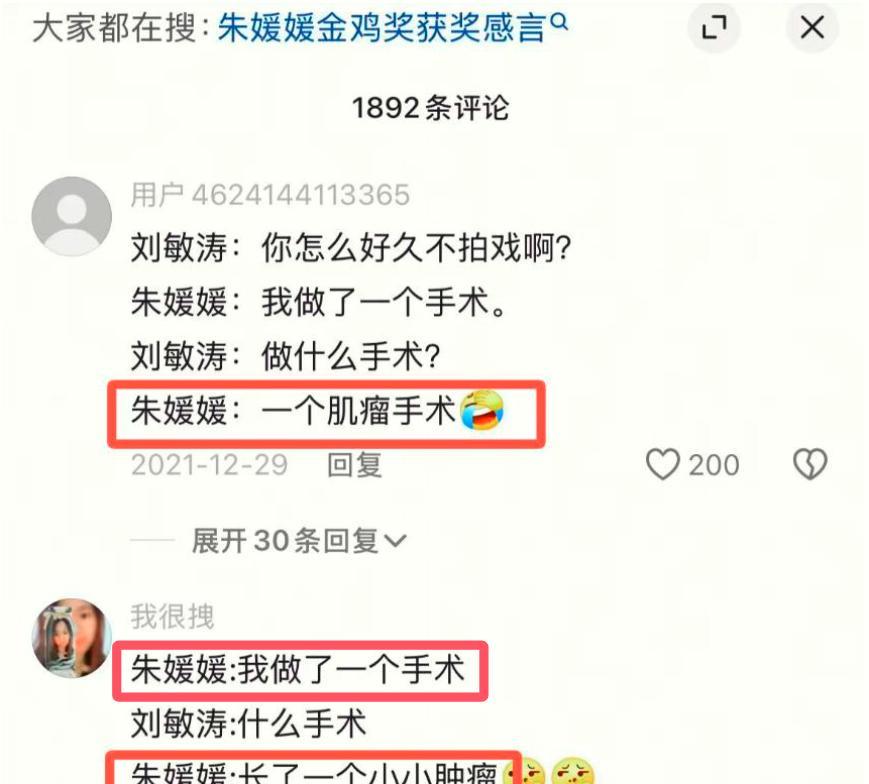Click the laughing-crying emoji in first comment
The image size is (869, 784).
[x=482, y=411]
